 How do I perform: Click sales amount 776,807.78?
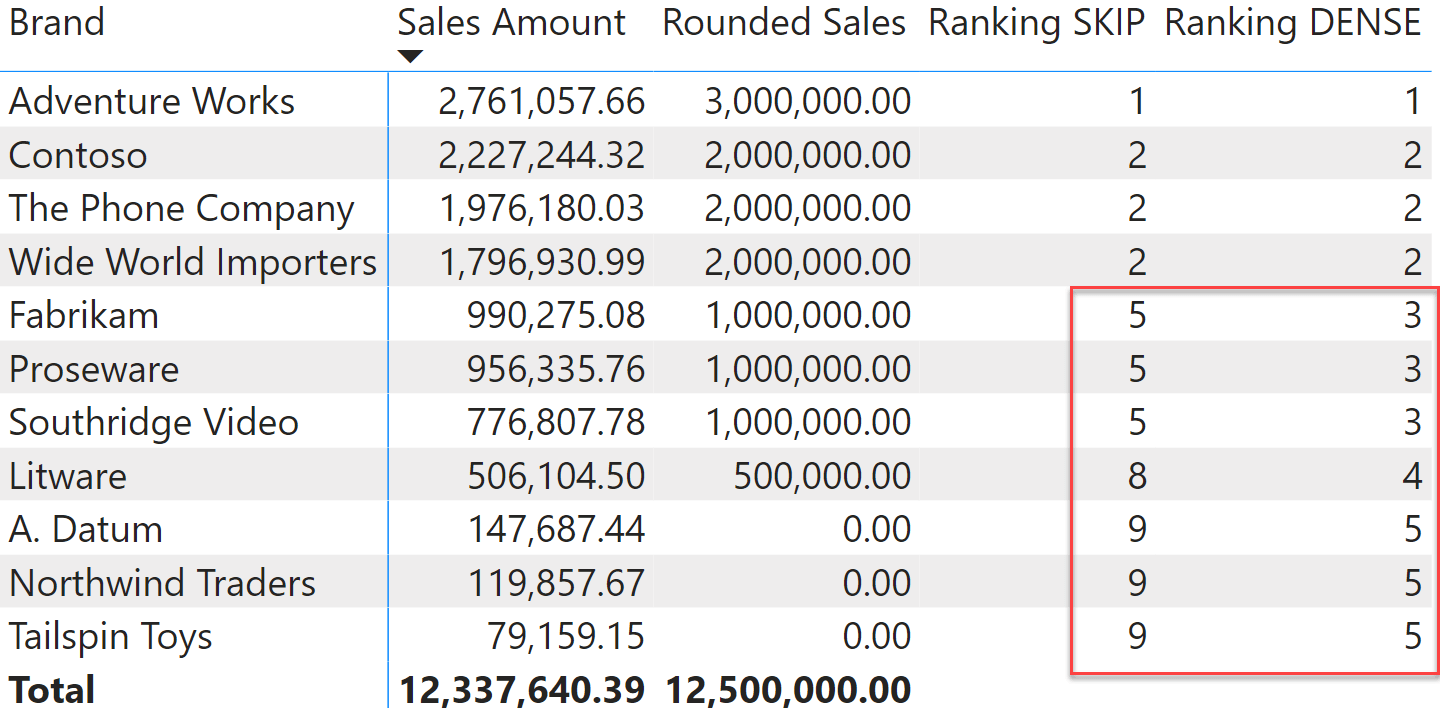556,422
